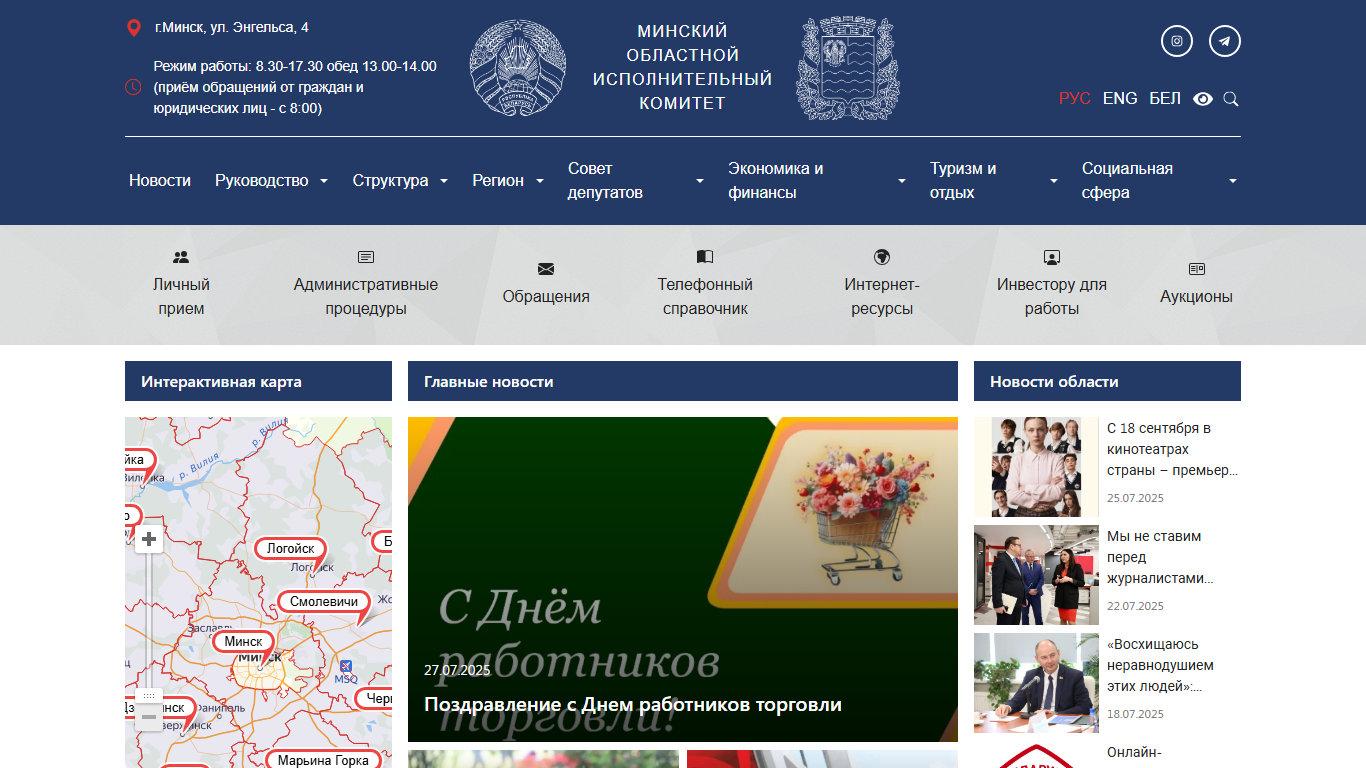Screen dimensions: 1366x768
Task: Click the Аукционы newspaper icon
Action: pos(1197,269)
